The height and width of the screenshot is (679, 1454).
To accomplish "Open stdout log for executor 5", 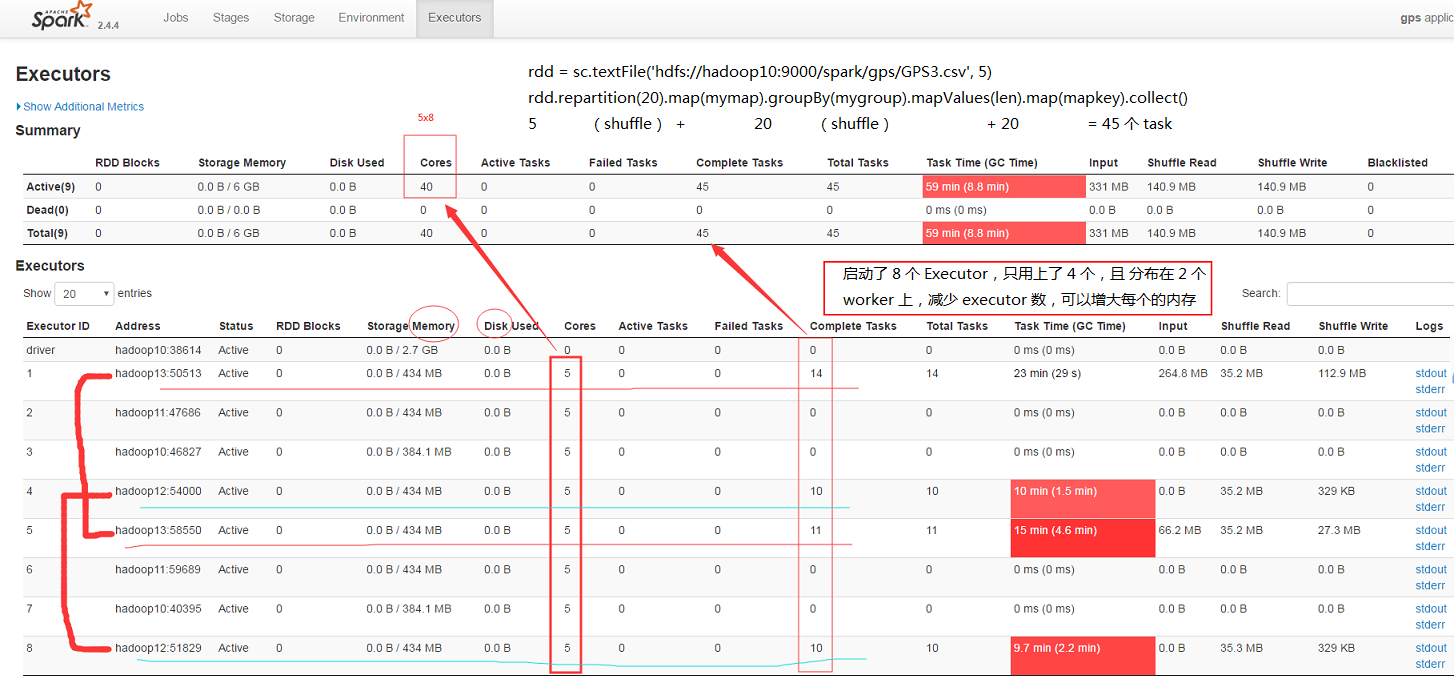I will point(1431,530).
